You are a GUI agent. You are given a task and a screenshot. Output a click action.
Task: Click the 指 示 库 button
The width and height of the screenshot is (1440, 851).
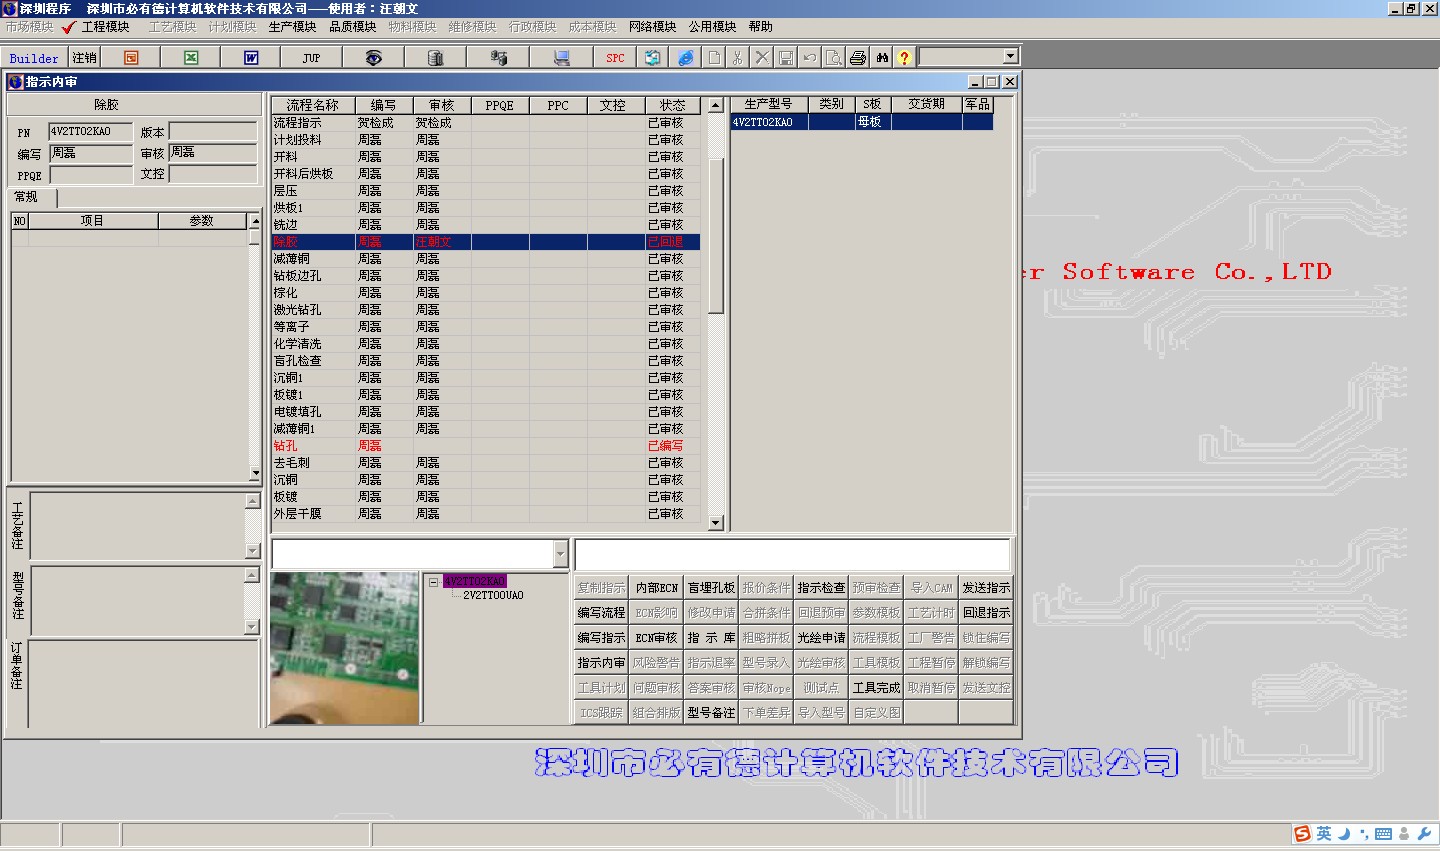(x=711, y=638)
